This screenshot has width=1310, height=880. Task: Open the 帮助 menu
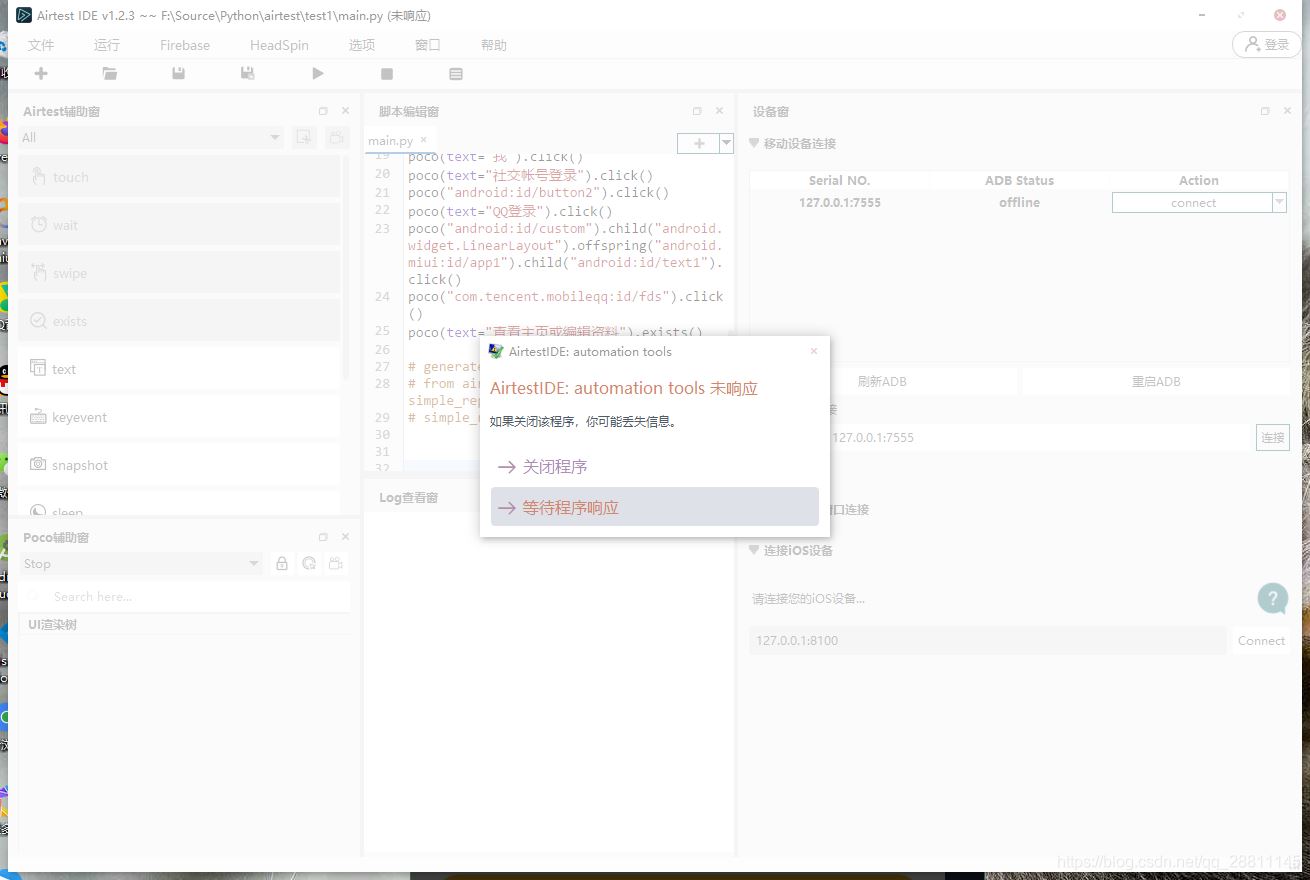(x=494, y=45)
